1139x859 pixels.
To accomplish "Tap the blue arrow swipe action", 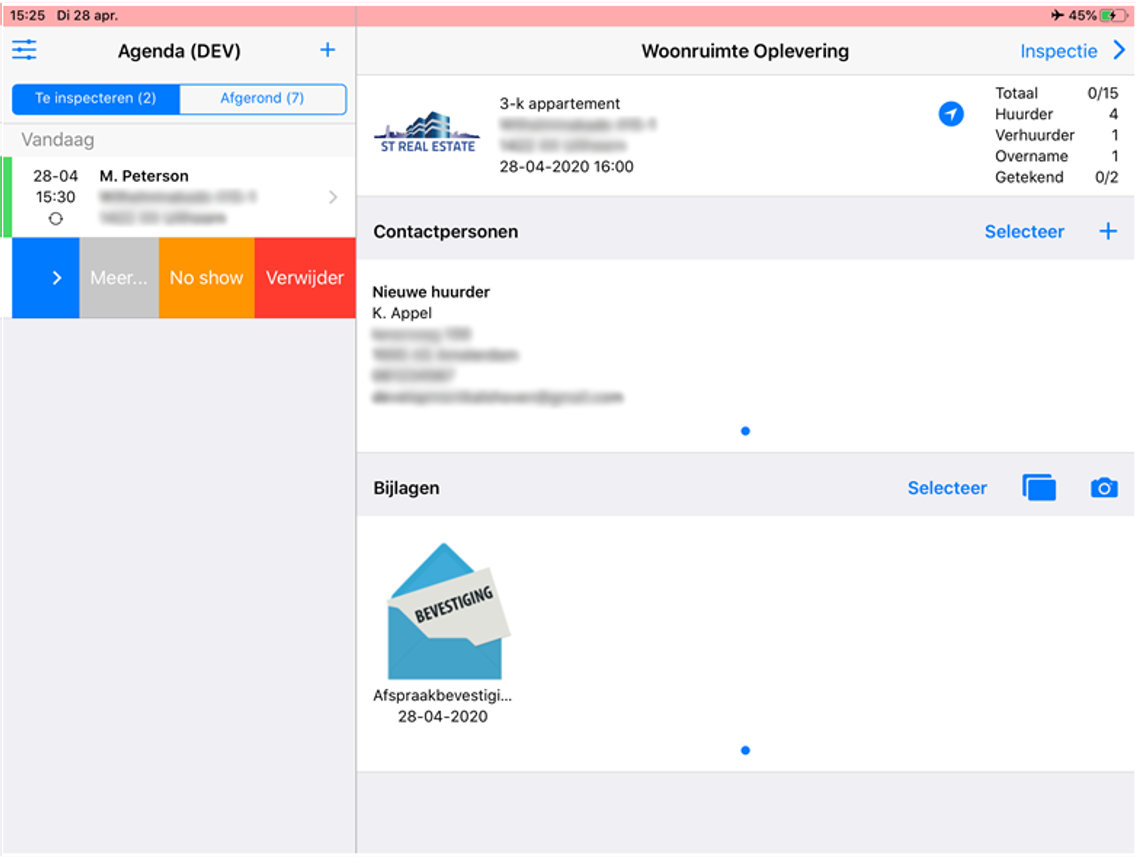I will pyautogui.click(x=46, y=277).
